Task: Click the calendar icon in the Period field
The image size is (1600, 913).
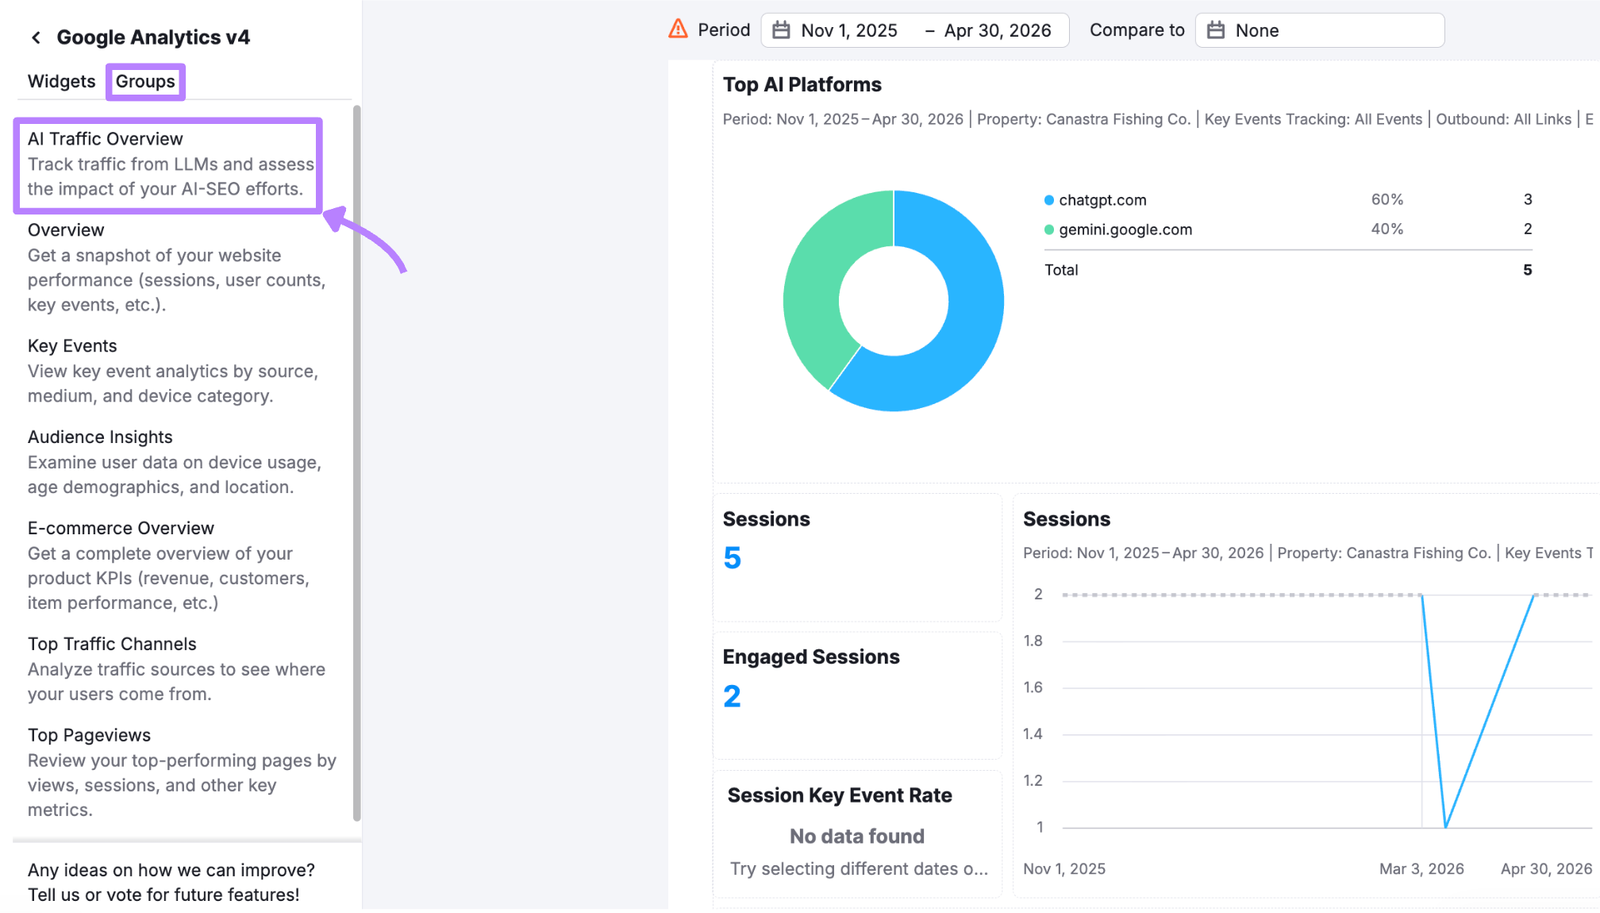Action: point(781,30)
